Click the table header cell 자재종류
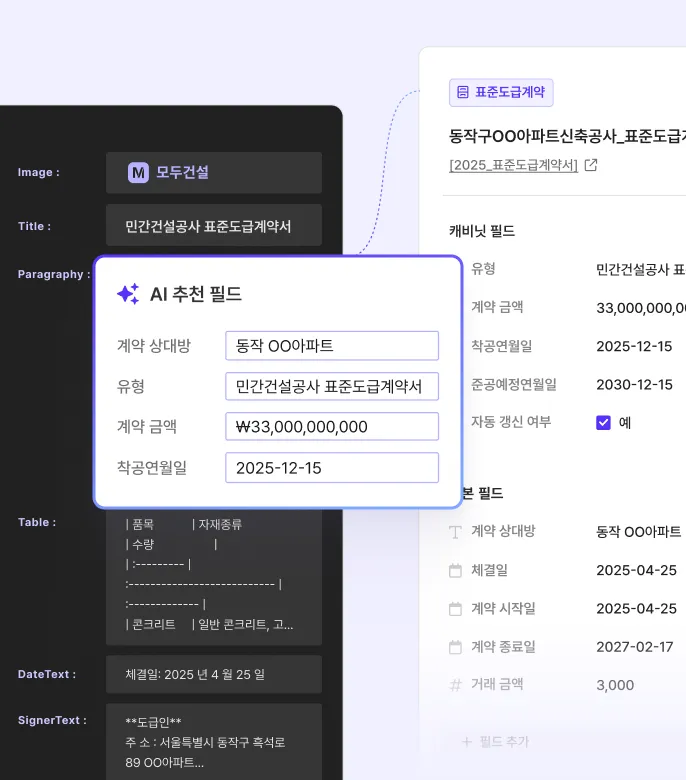The image size is (686, 780). coord(220,524)
